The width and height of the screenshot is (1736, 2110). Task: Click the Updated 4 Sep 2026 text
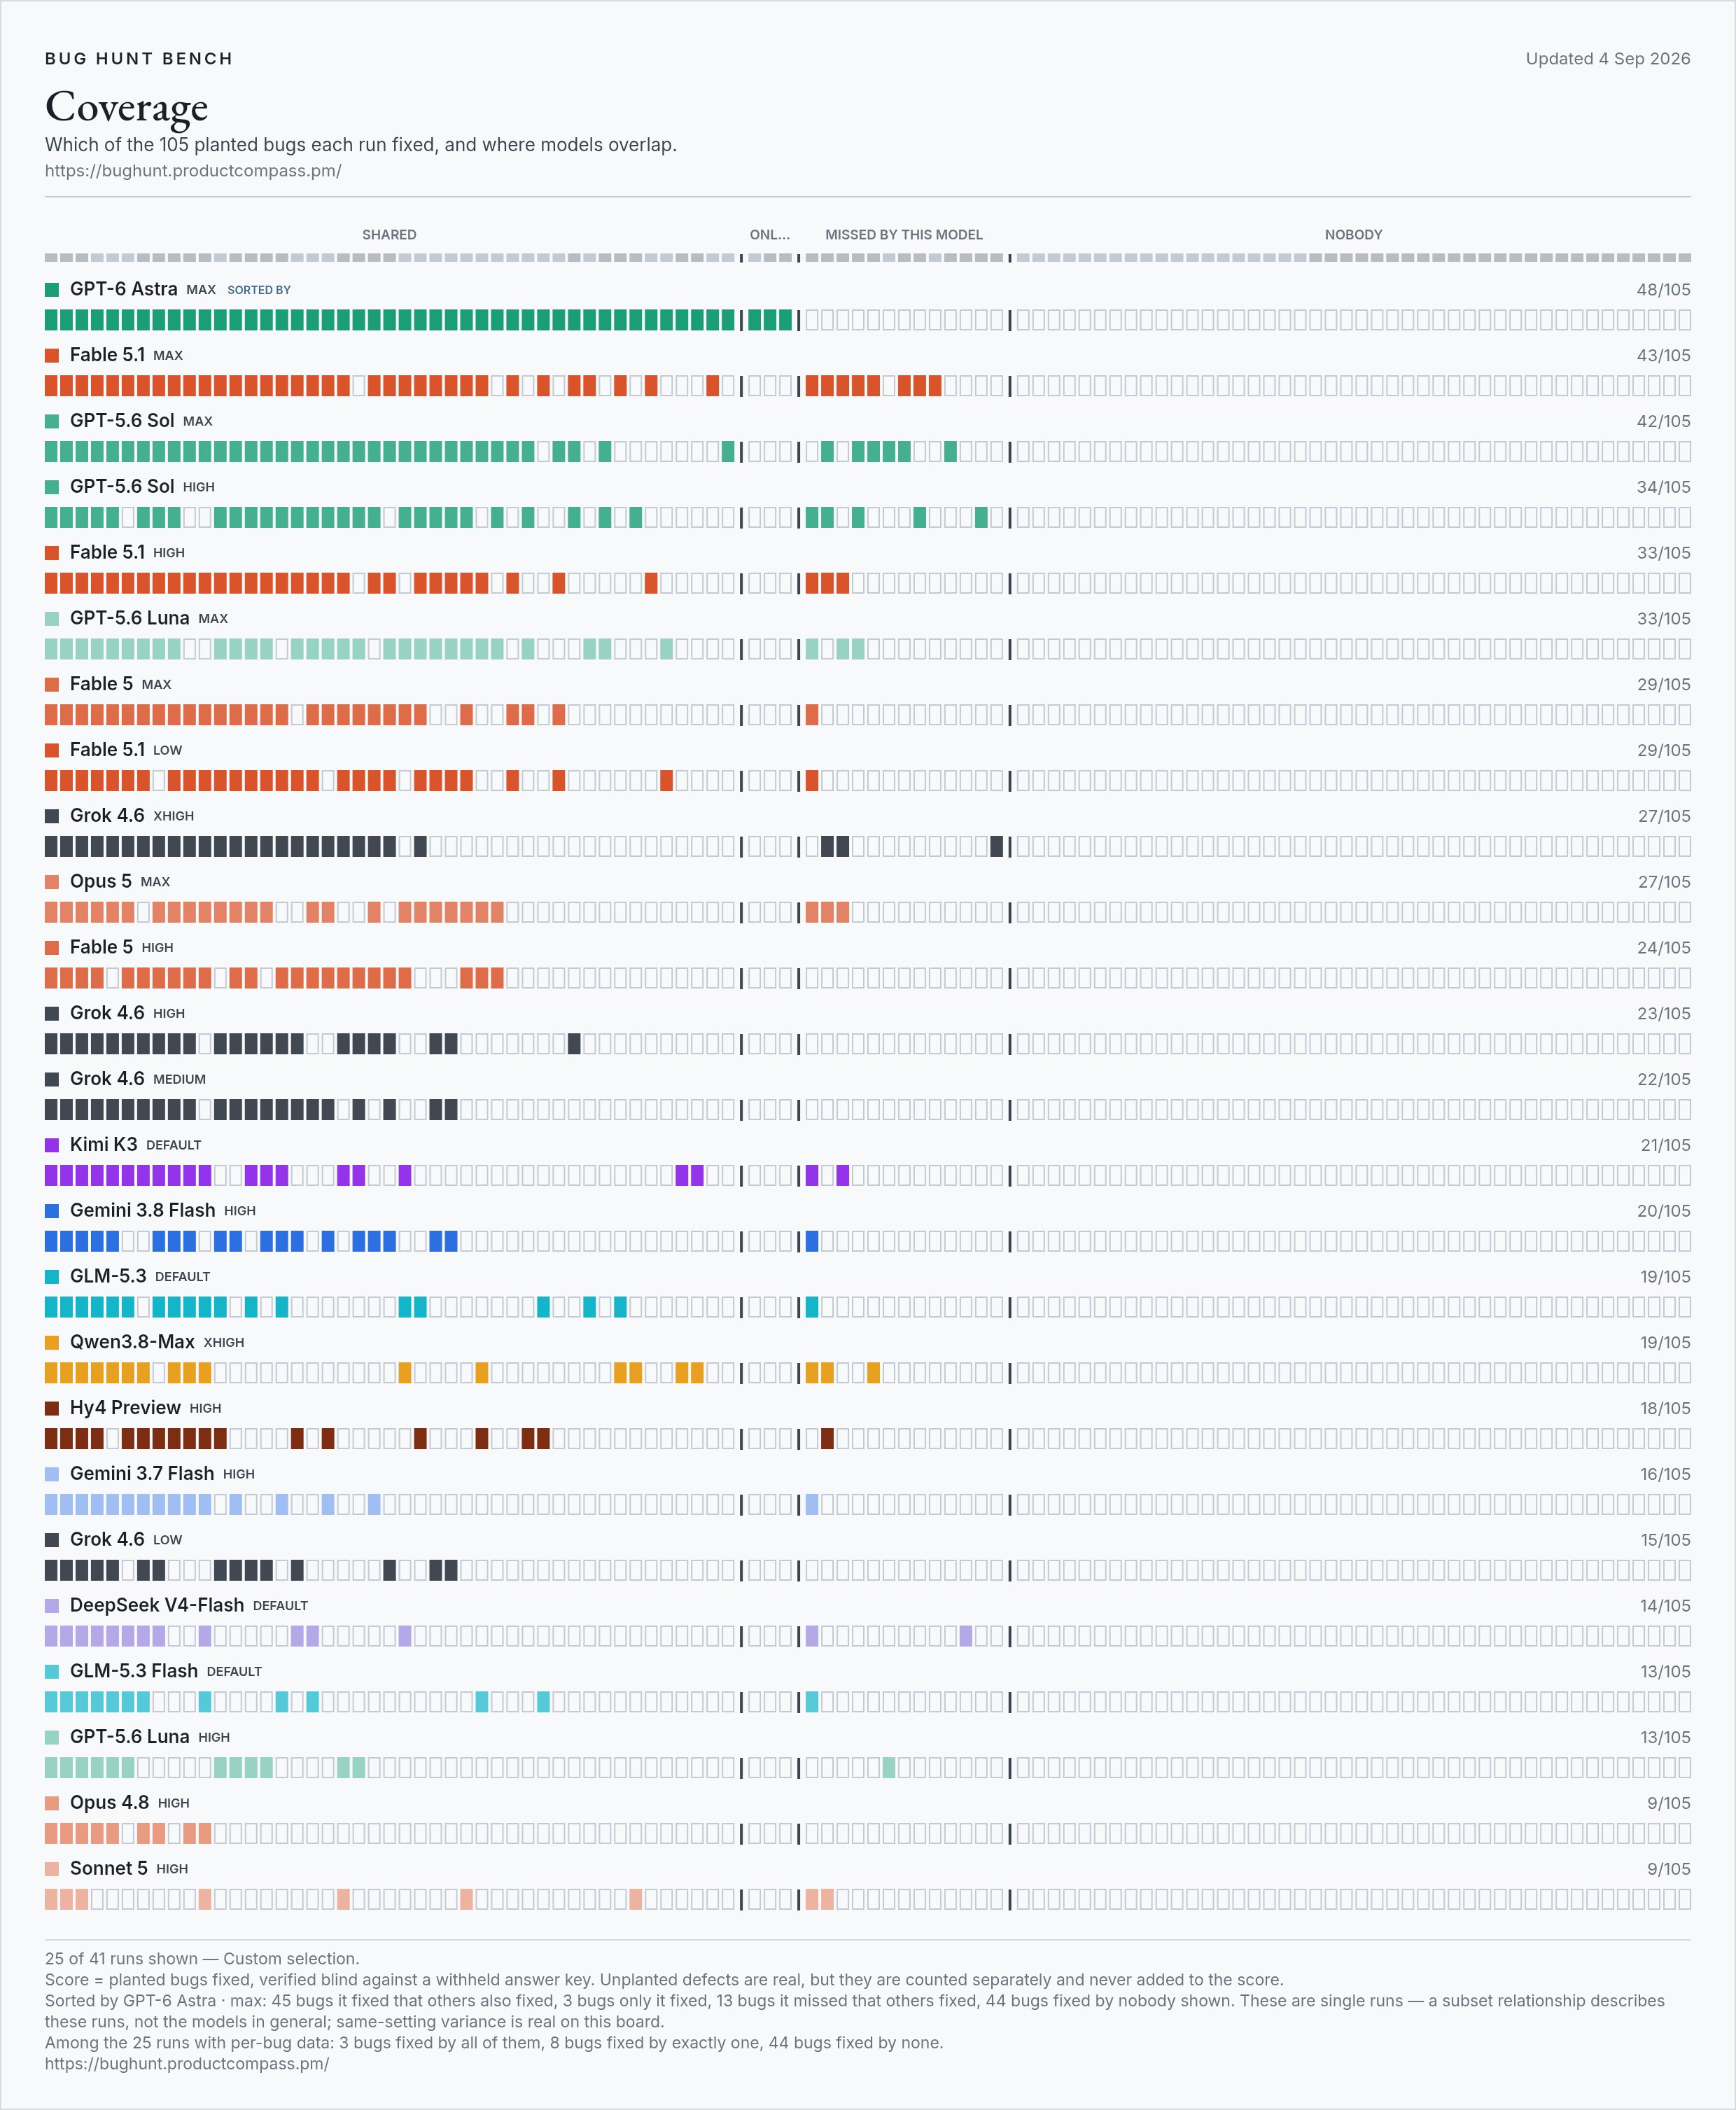(1608, 59)
